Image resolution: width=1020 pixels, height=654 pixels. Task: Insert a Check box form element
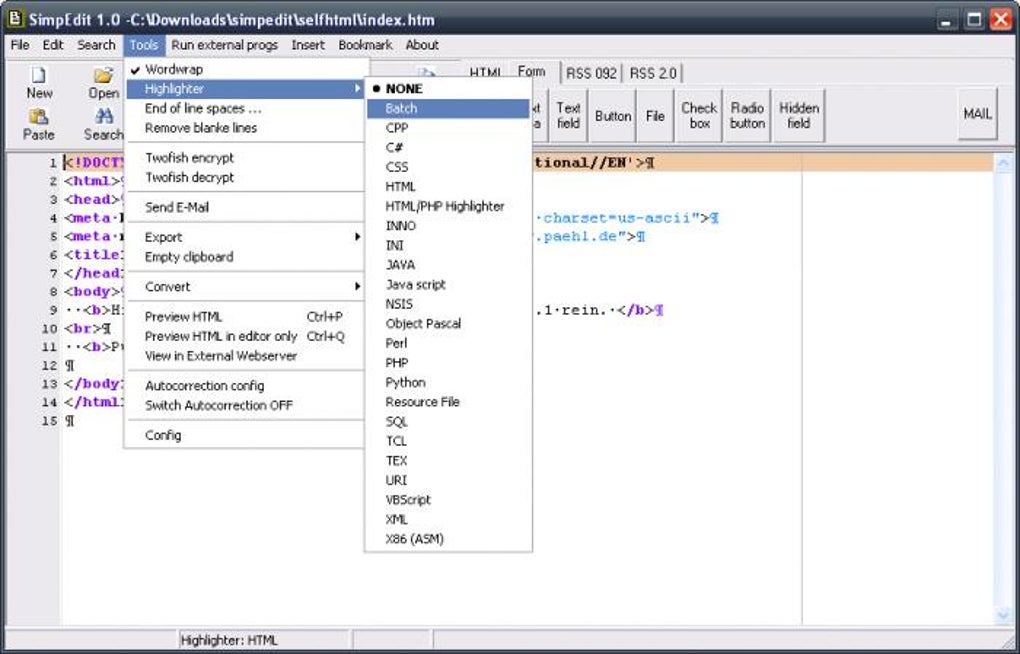coord(698,114)
